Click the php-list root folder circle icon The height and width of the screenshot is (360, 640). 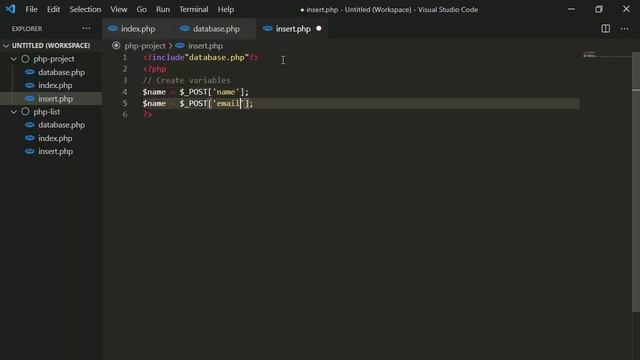coord(25,111)
